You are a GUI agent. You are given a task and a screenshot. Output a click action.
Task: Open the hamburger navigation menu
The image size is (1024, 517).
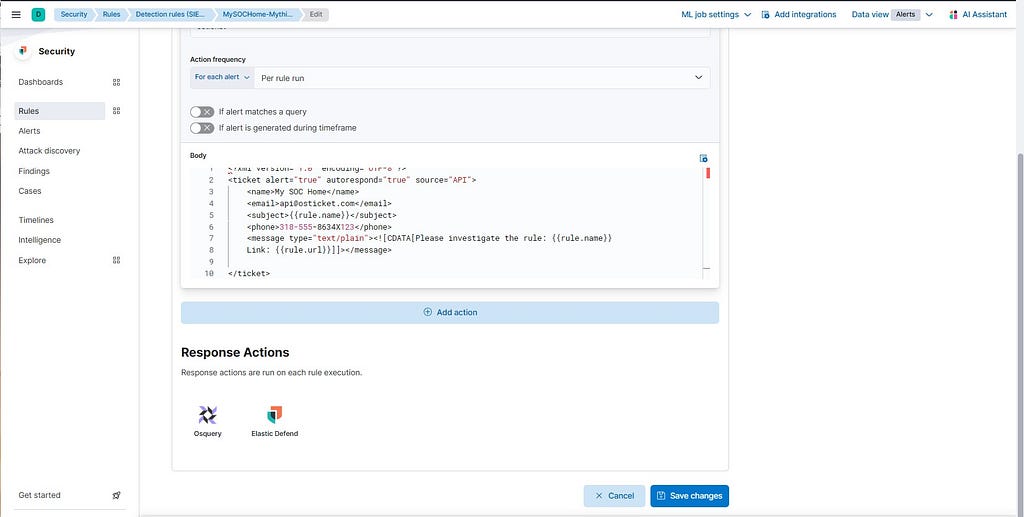(x=16, y=14)
